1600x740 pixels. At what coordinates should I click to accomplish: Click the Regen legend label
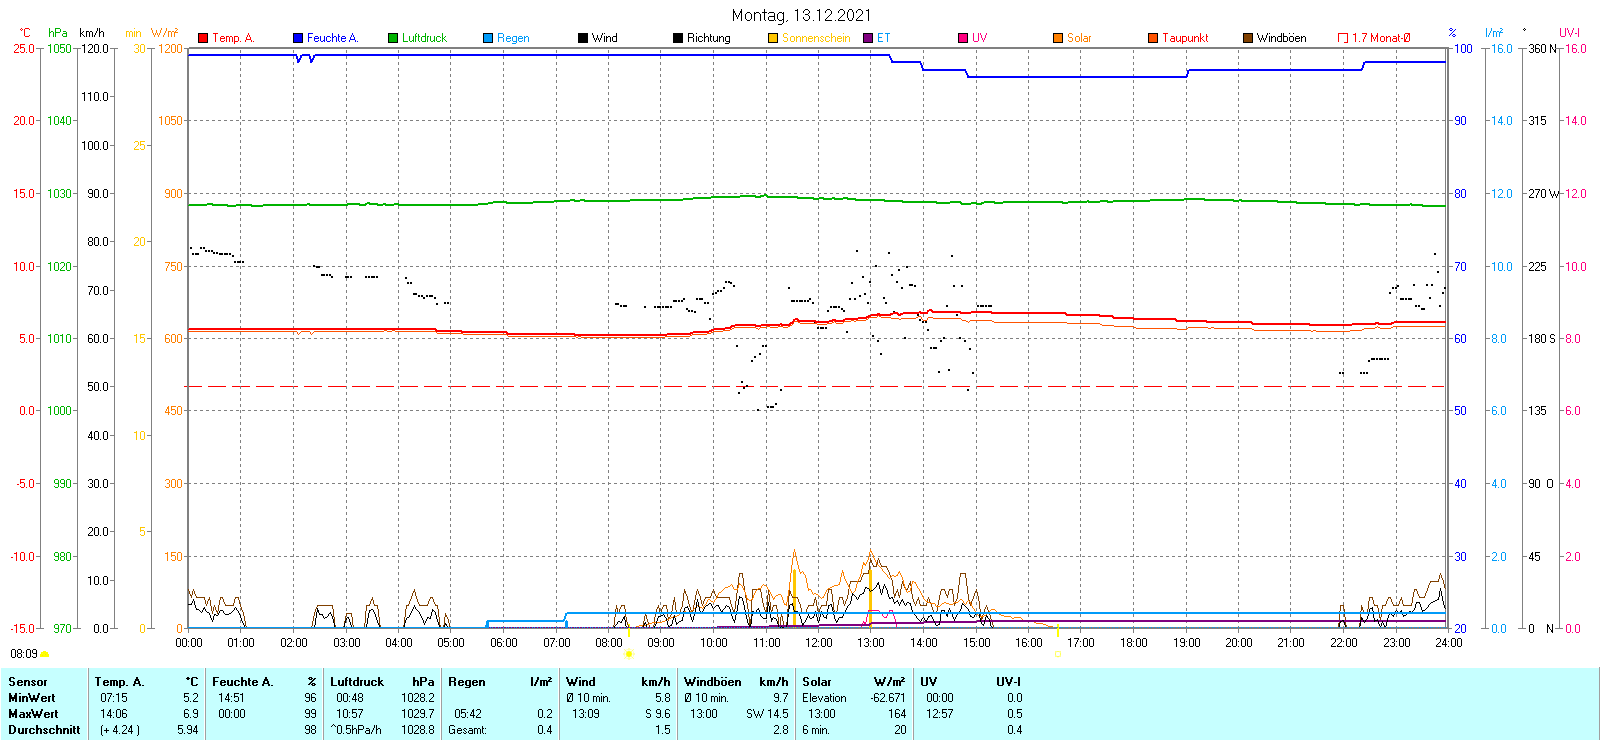click(513, 38)
